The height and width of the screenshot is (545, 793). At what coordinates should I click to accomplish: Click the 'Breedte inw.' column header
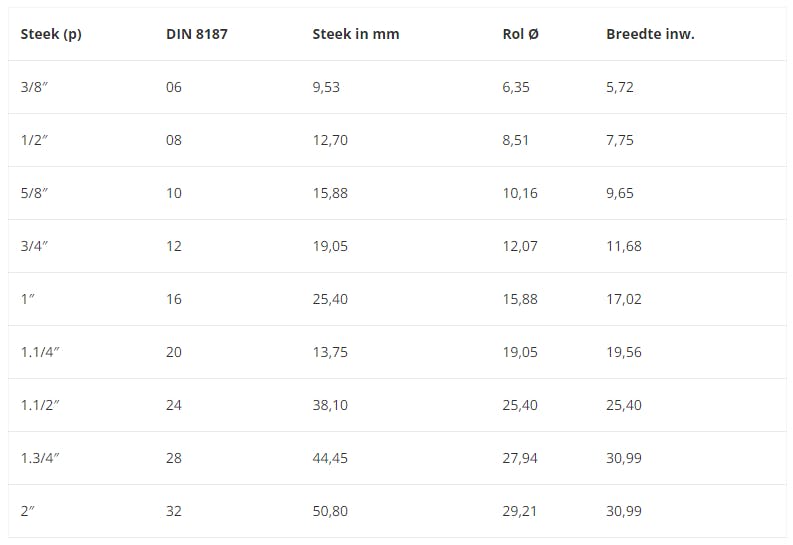650,34
